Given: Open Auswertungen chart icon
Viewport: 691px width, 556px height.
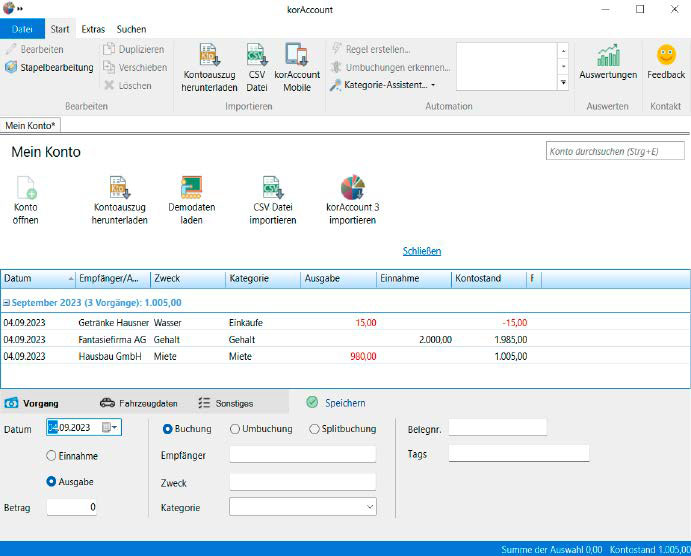Looking at the screenshot, I should (x=608, y=56).
